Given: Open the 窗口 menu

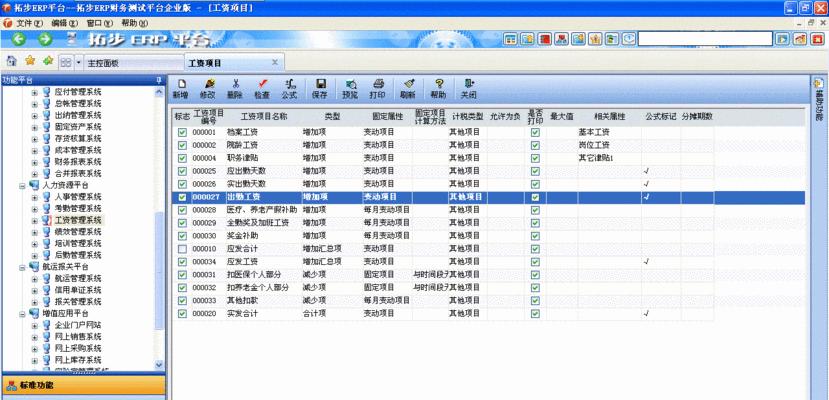Looking at the screenshot, I should (x=99, y=23).
